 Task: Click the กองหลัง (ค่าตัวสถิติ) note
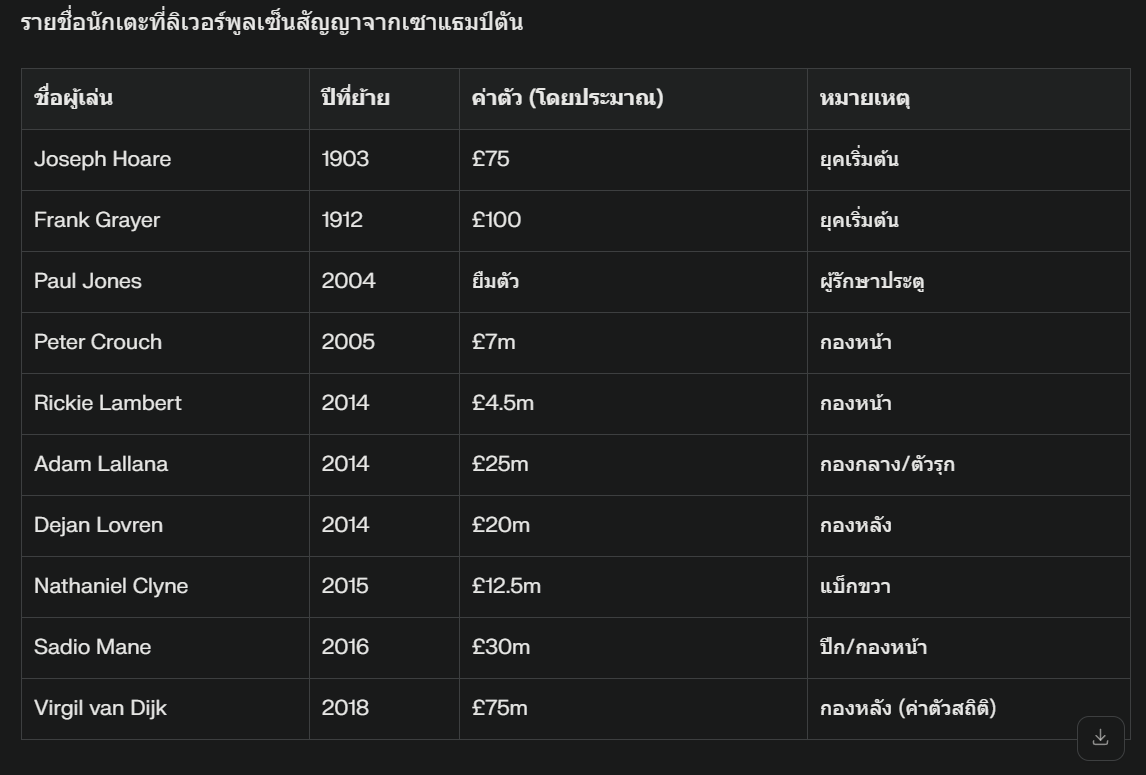click(908, 708)
